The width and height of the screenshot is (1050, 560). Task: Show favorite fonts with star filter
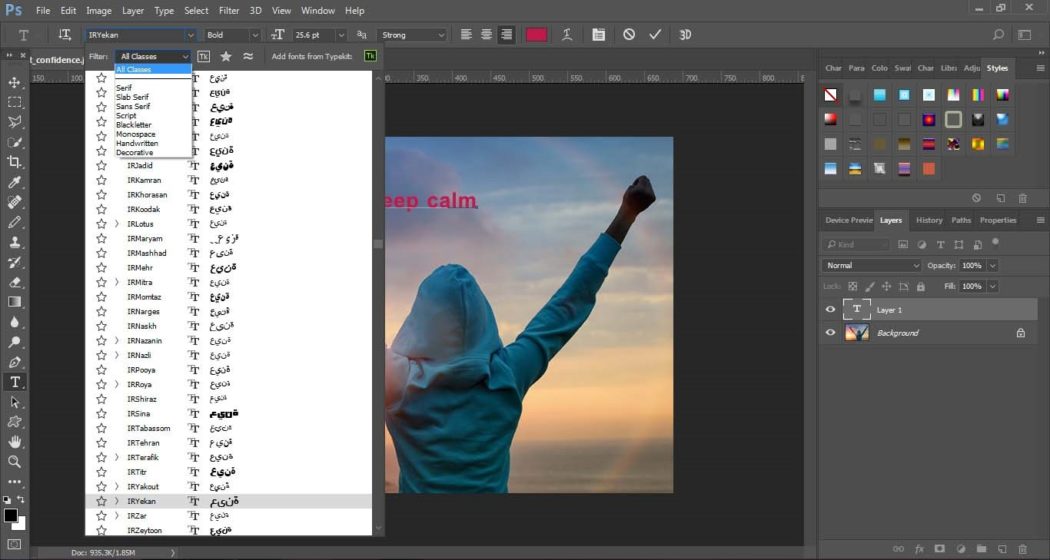click(226, 56)
